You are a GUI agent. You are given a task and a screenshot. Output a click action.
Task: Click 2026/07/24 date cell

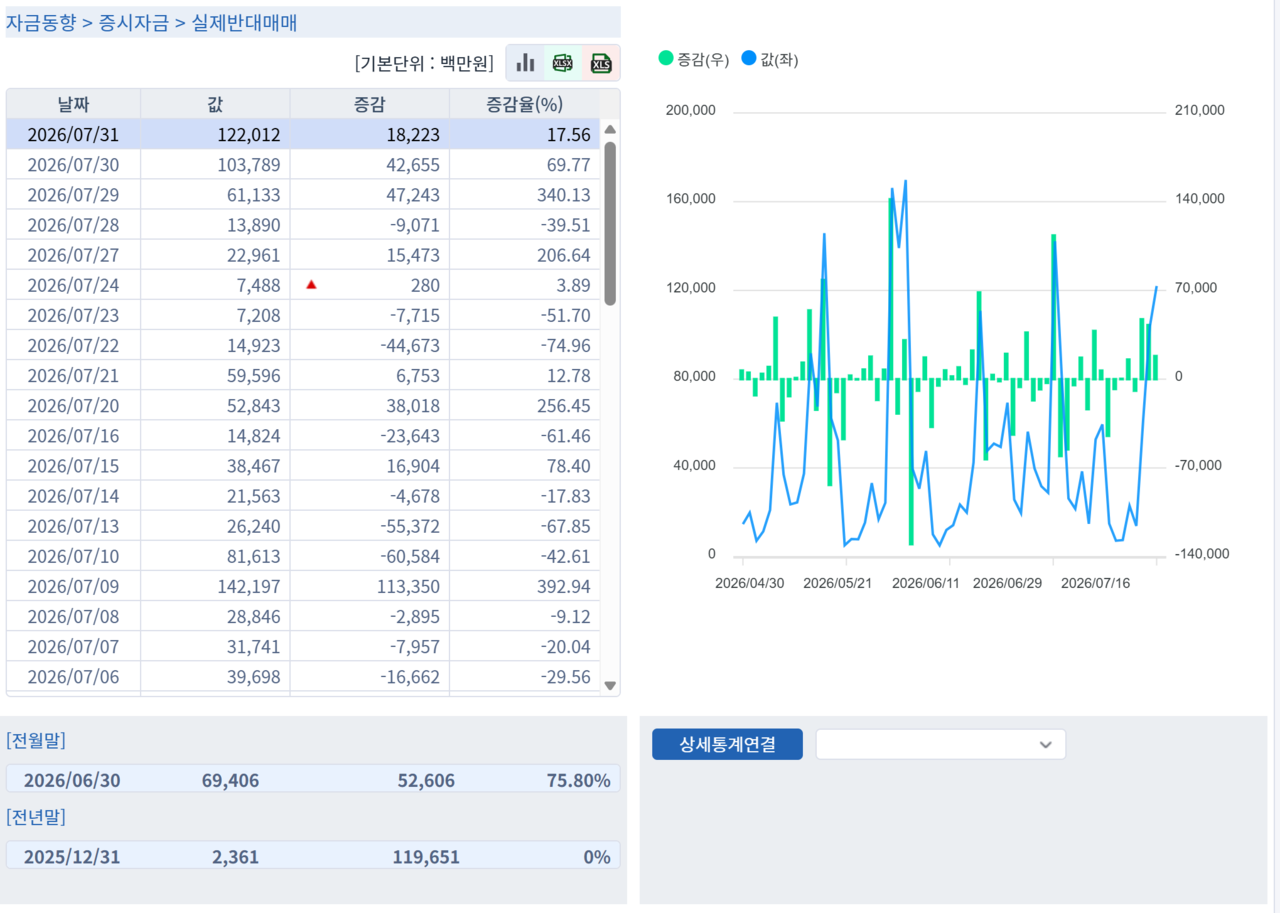(x=73, y=285)
